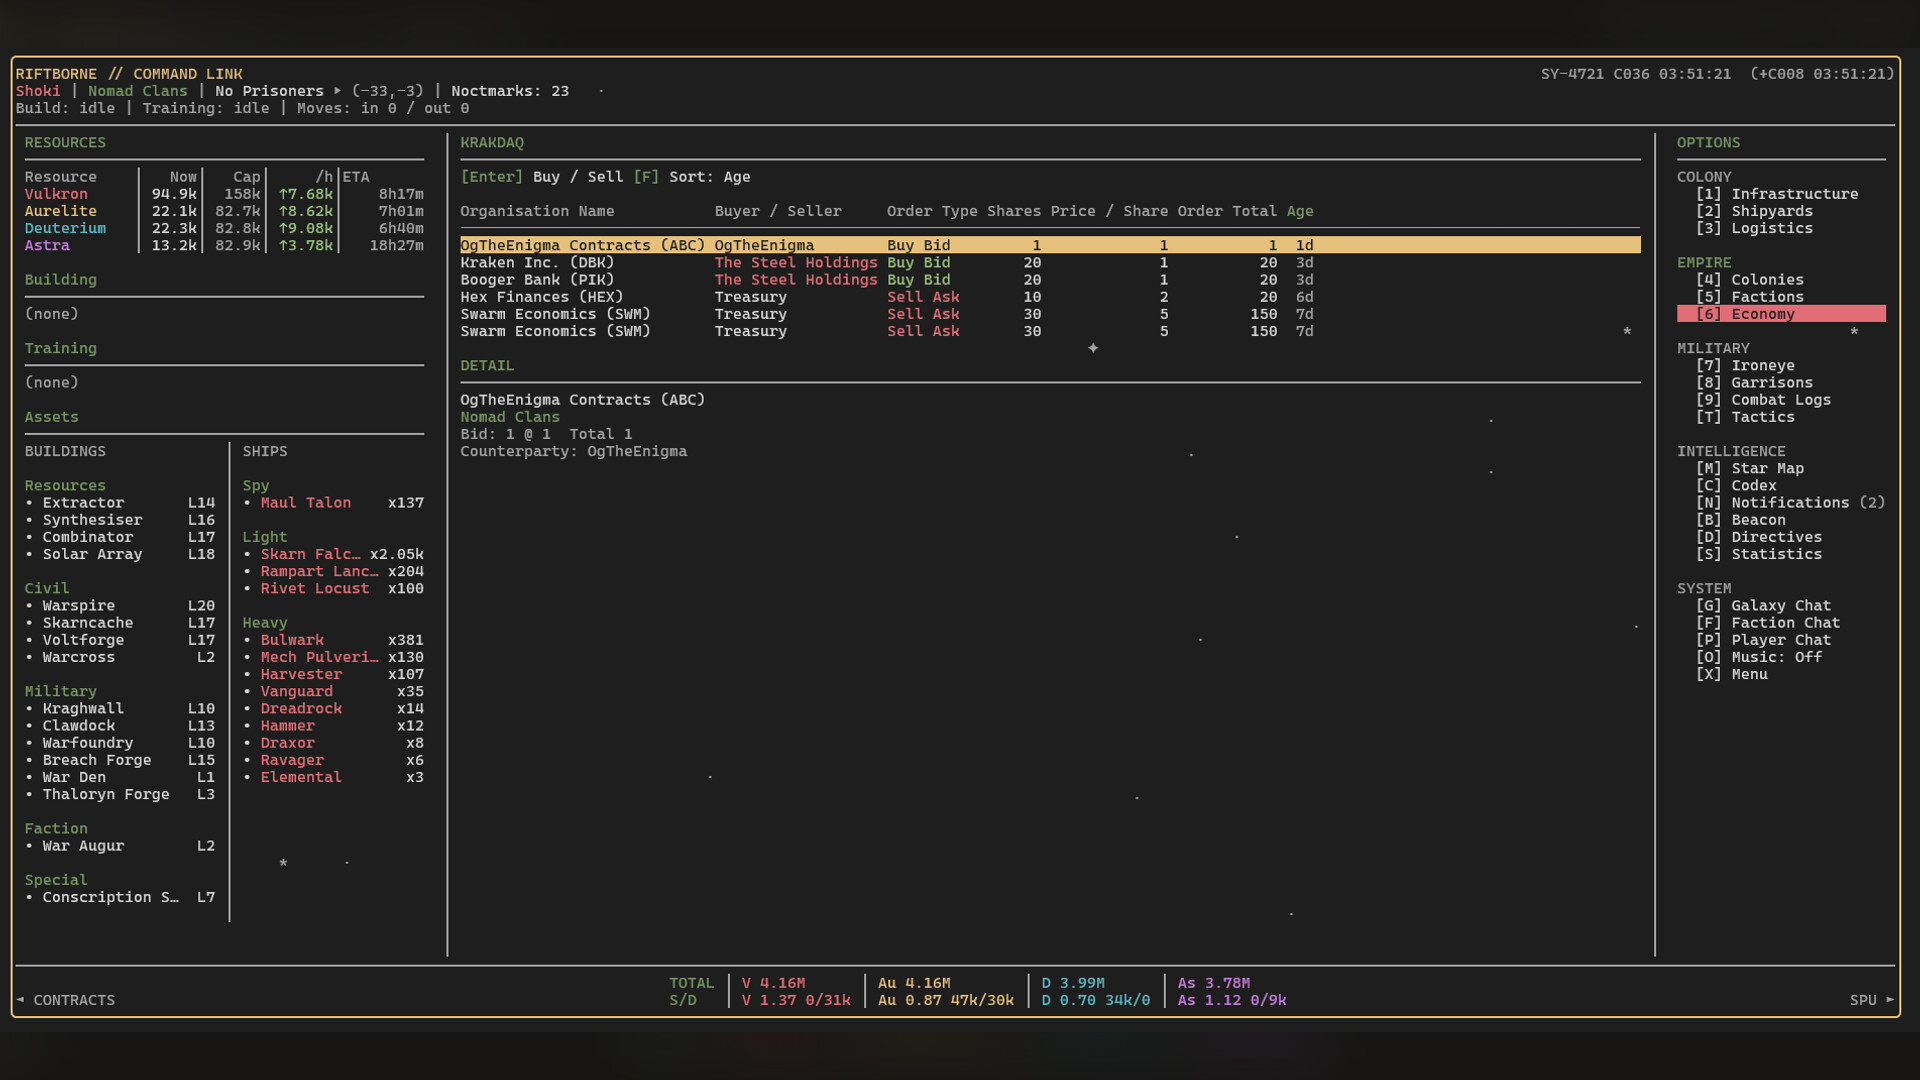The image size is (1920, 1080).
Task: Click [Enter] Buy / Sell action
Action: 541,177
